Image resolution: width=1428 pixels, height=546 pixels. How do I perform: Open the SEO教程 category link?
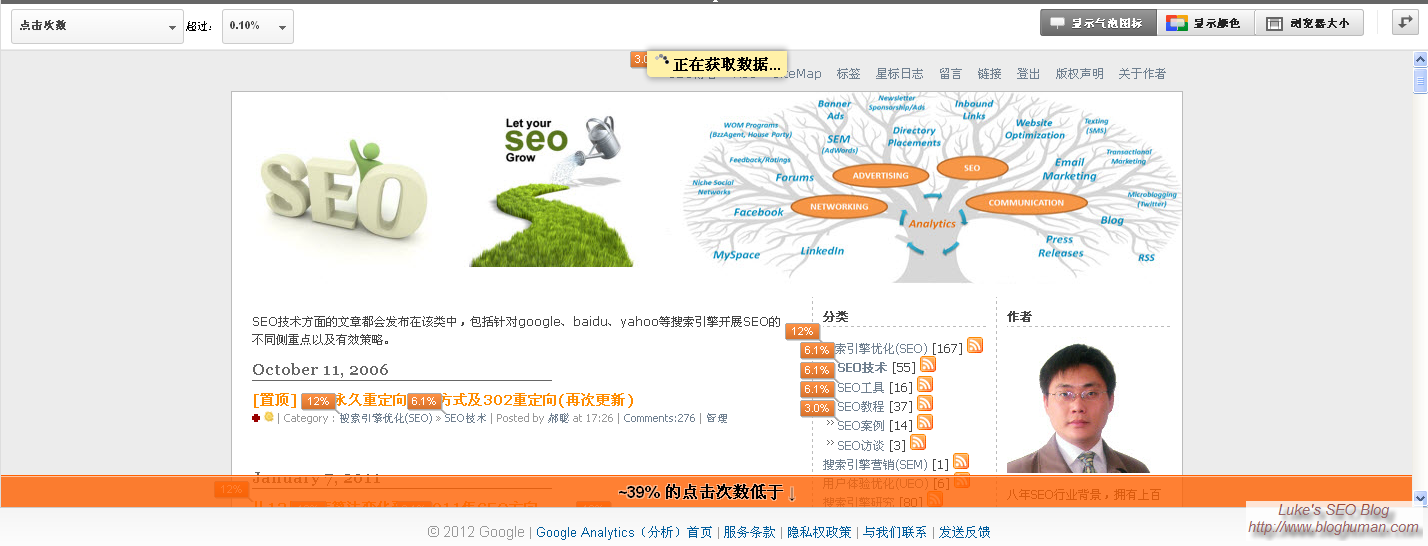pos(861,407)
